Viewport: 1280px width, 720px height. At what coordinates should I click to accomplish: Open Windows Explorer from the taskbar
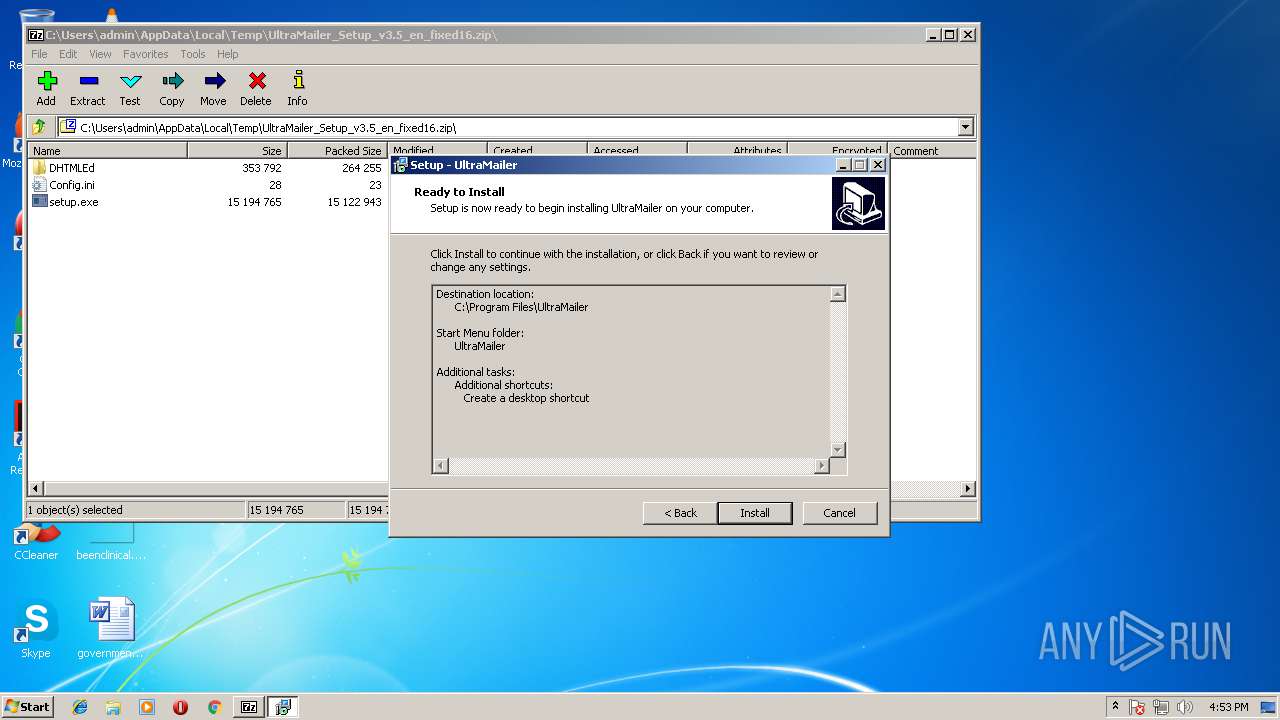tap(113, 707)
